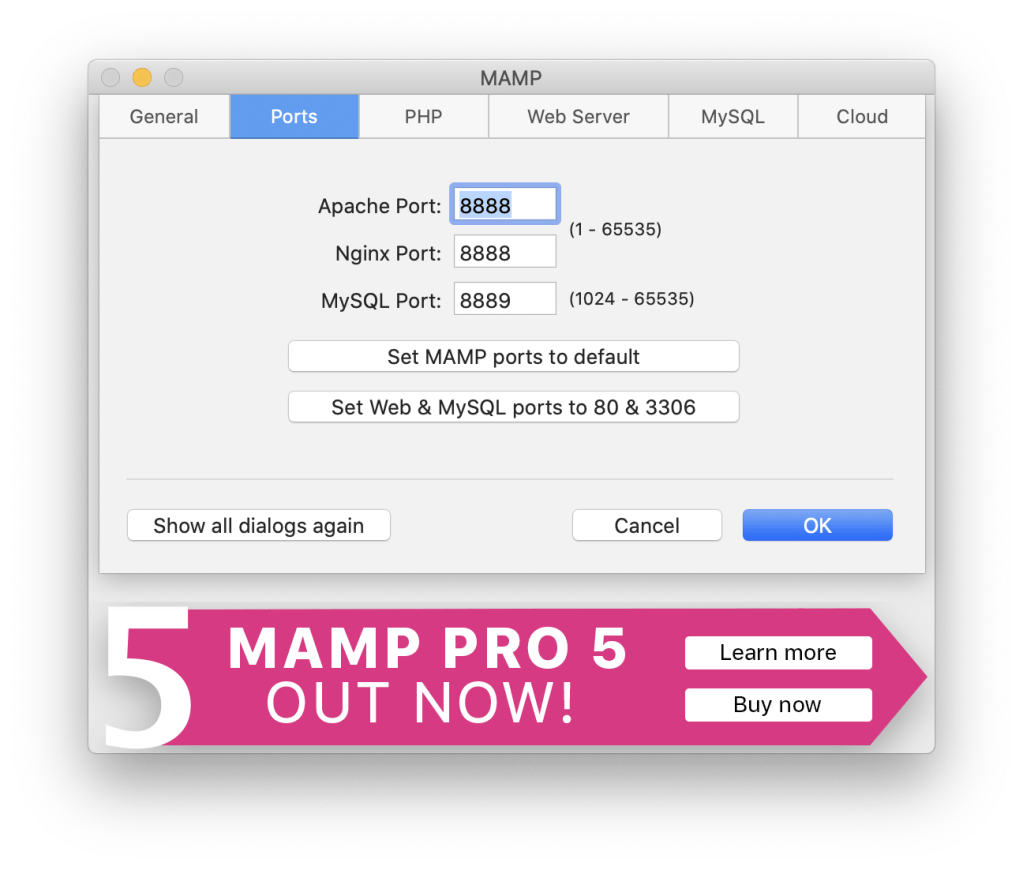This screenshot has width=1023, height=870.
Task: Click Learn more in MAMP PRO banner
Action: [778, 653]
